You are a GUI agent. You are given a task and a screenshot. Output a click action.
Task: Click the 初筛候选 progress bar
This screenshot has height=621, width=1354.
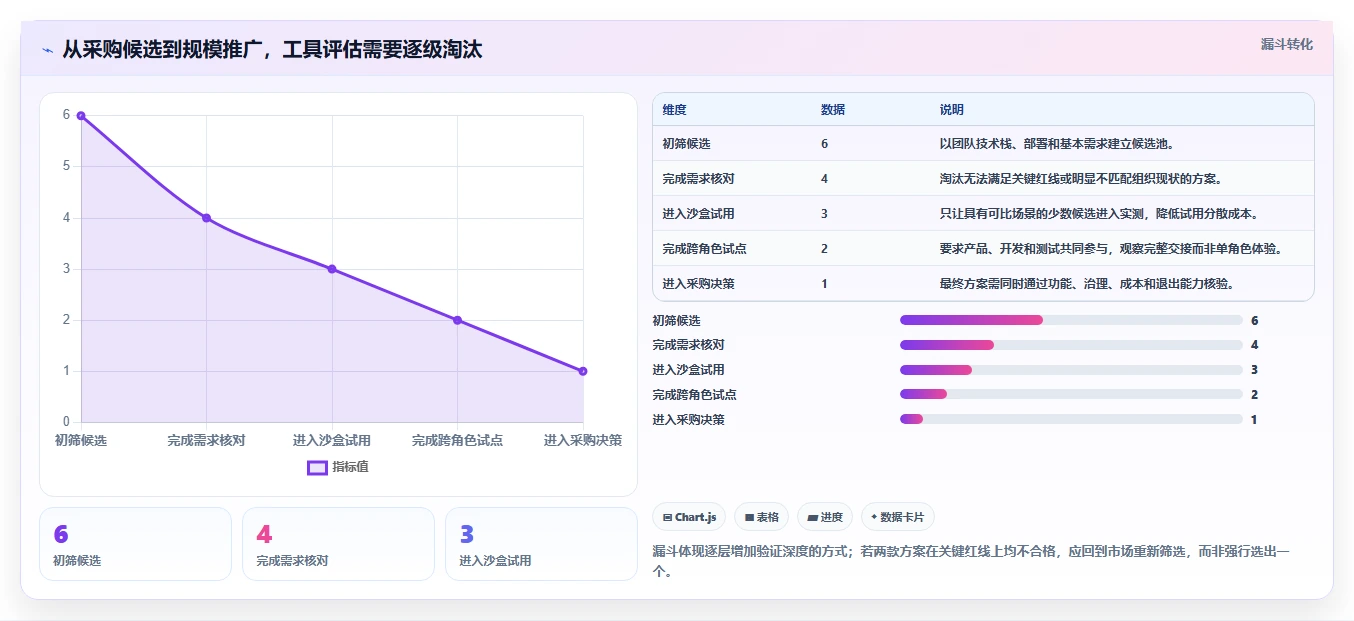click(1071, 320)
